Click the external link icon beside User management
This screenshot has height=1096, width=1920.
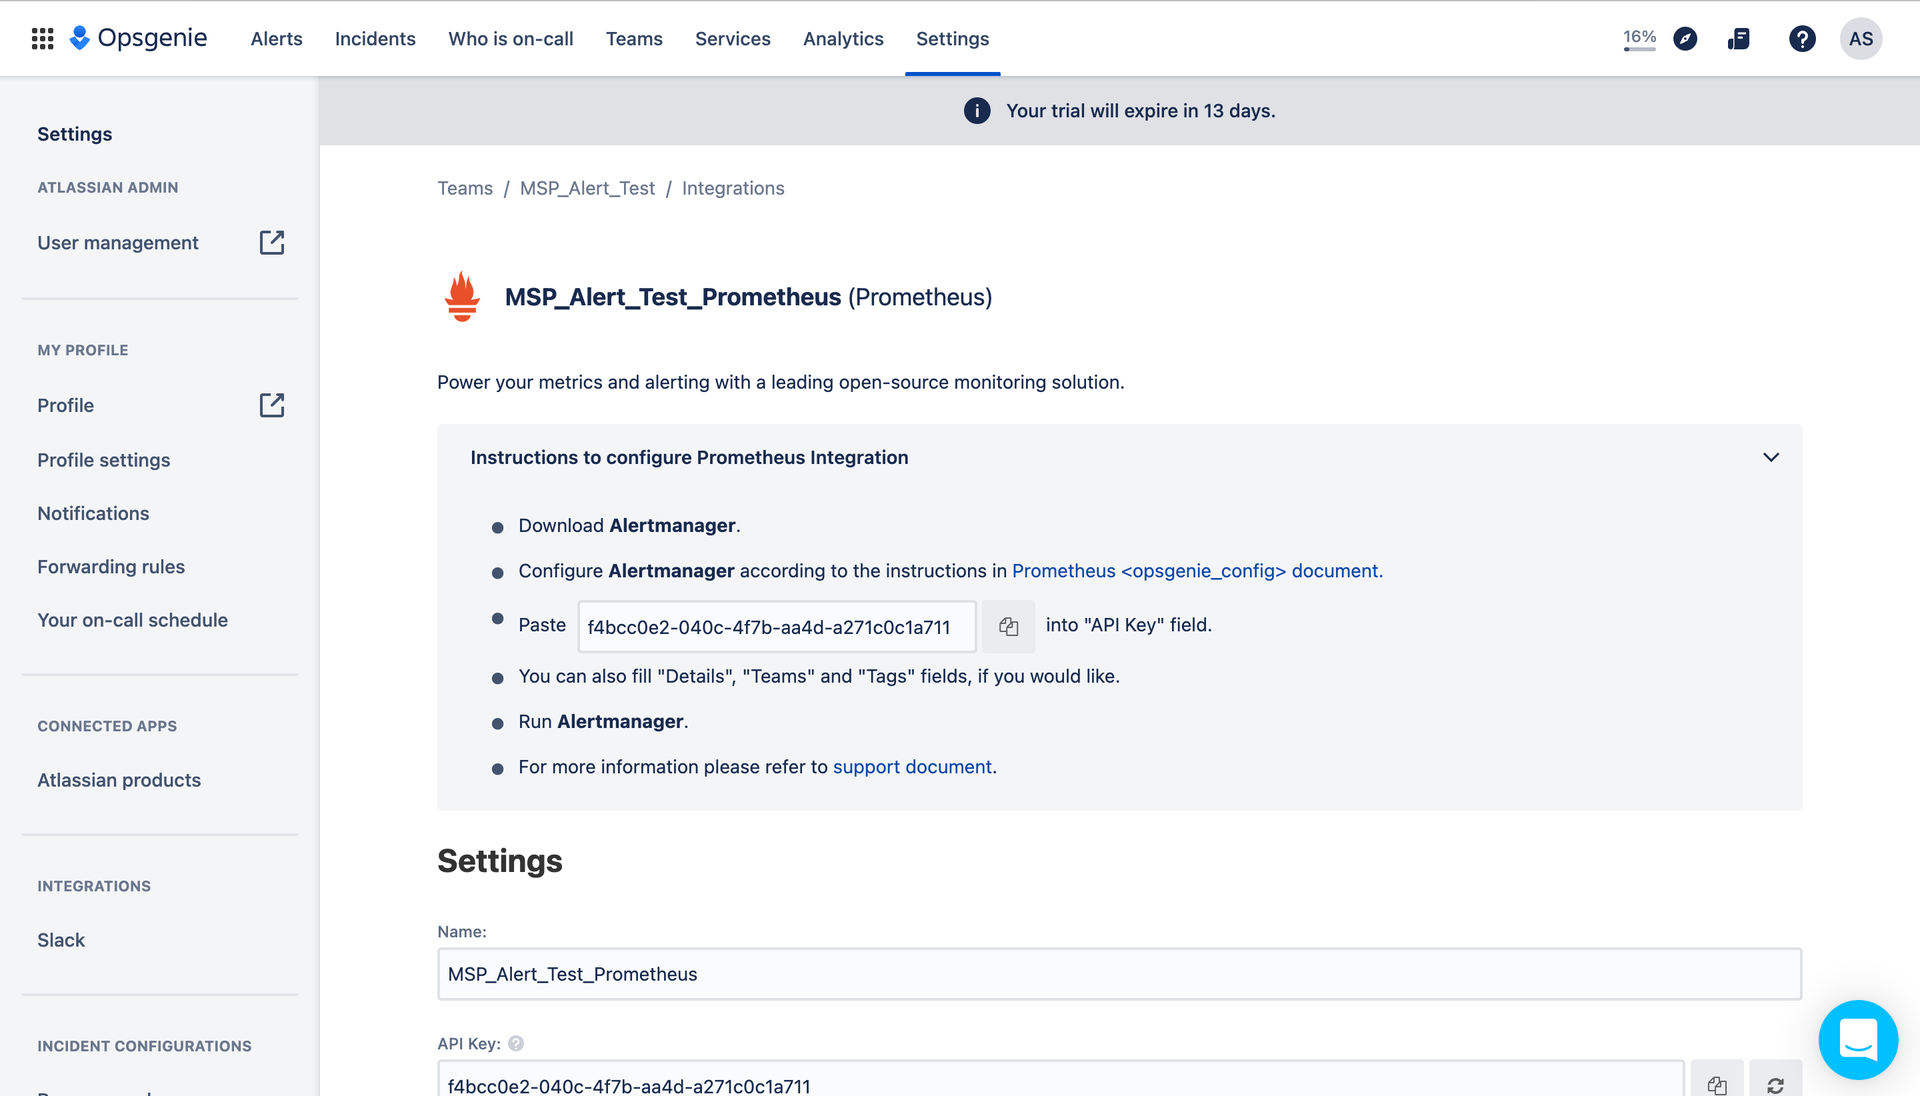point(272,243)
